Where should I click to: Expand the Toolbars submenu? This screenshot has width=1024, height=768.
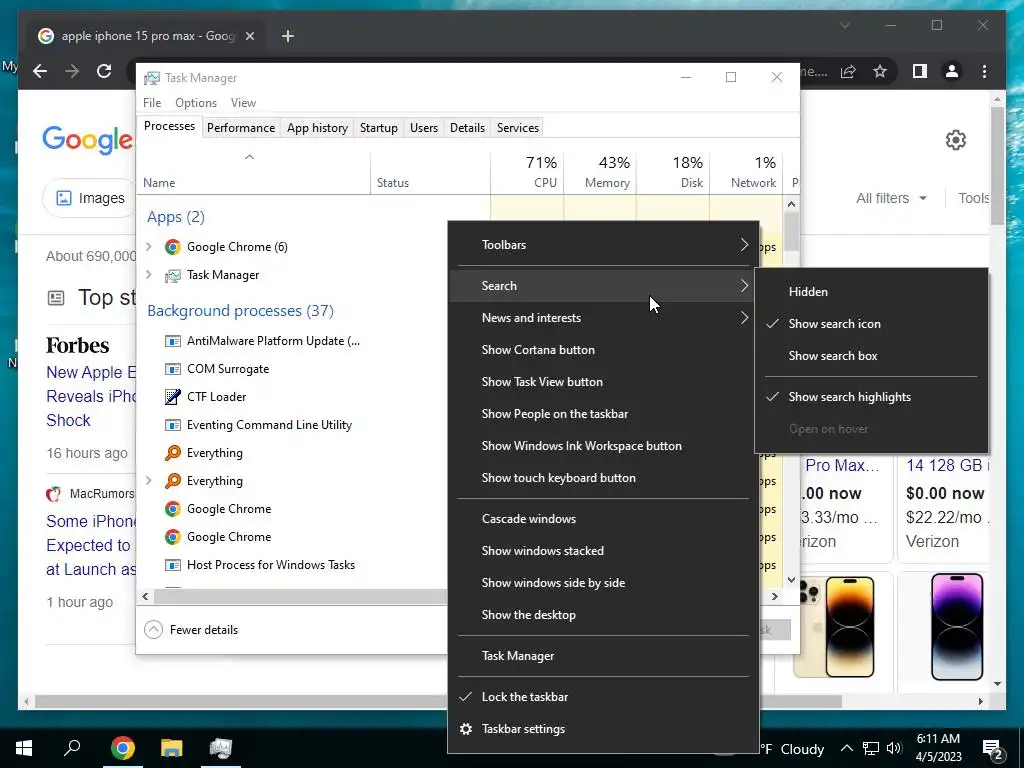pos(603,245)
